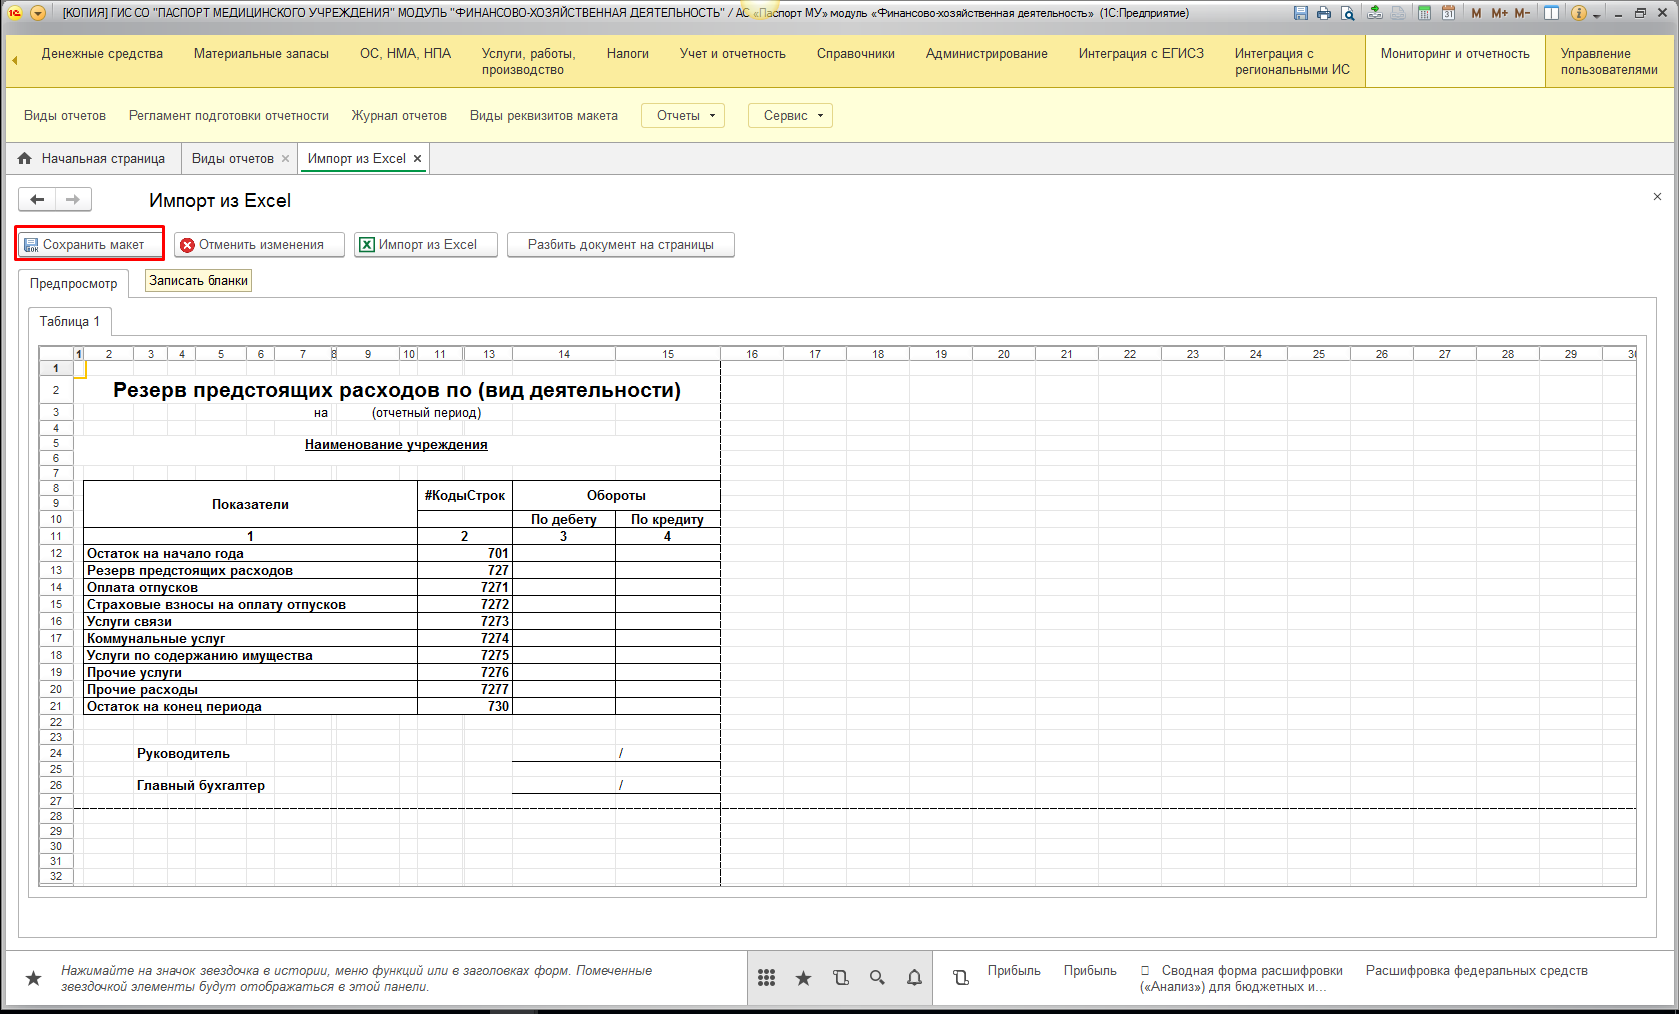The height and width of the screenshot is (1014, 1679).
Task: Open print preview from the title bar
Action: click(1348, 13)
